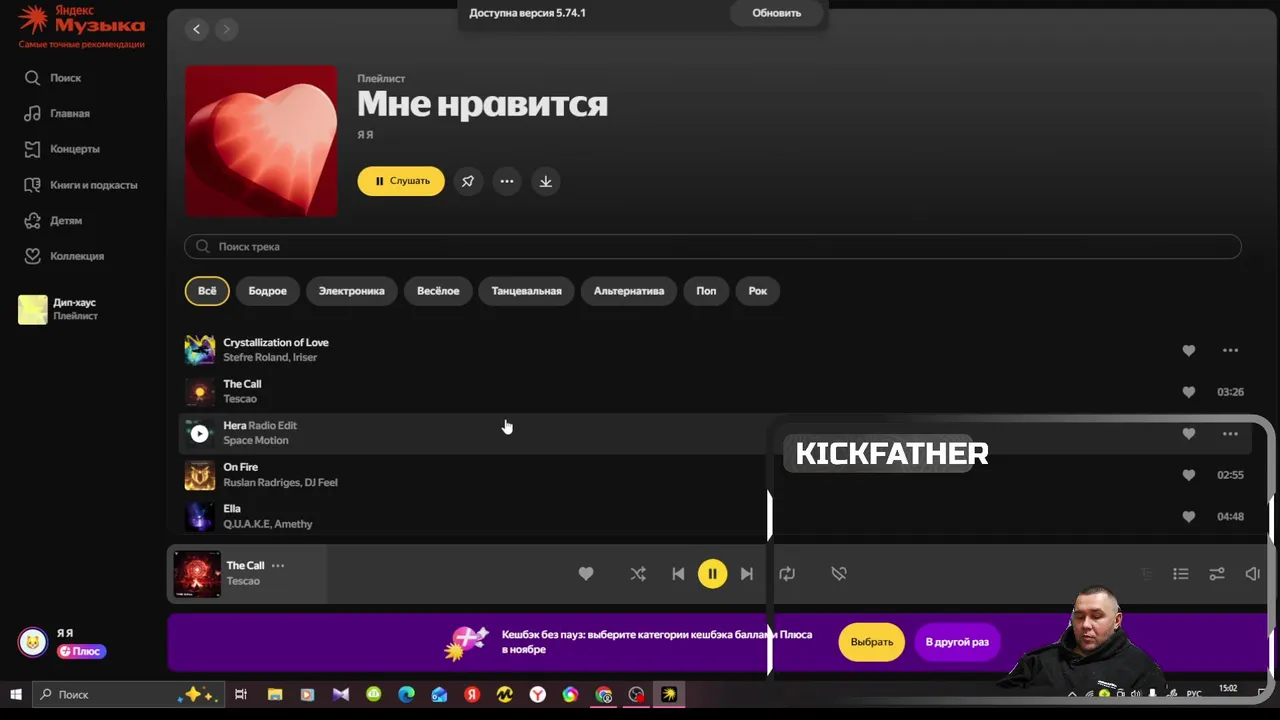Select the Весёлое filter chip
This screenshot has height=720, width=1280.
(438, 291)
